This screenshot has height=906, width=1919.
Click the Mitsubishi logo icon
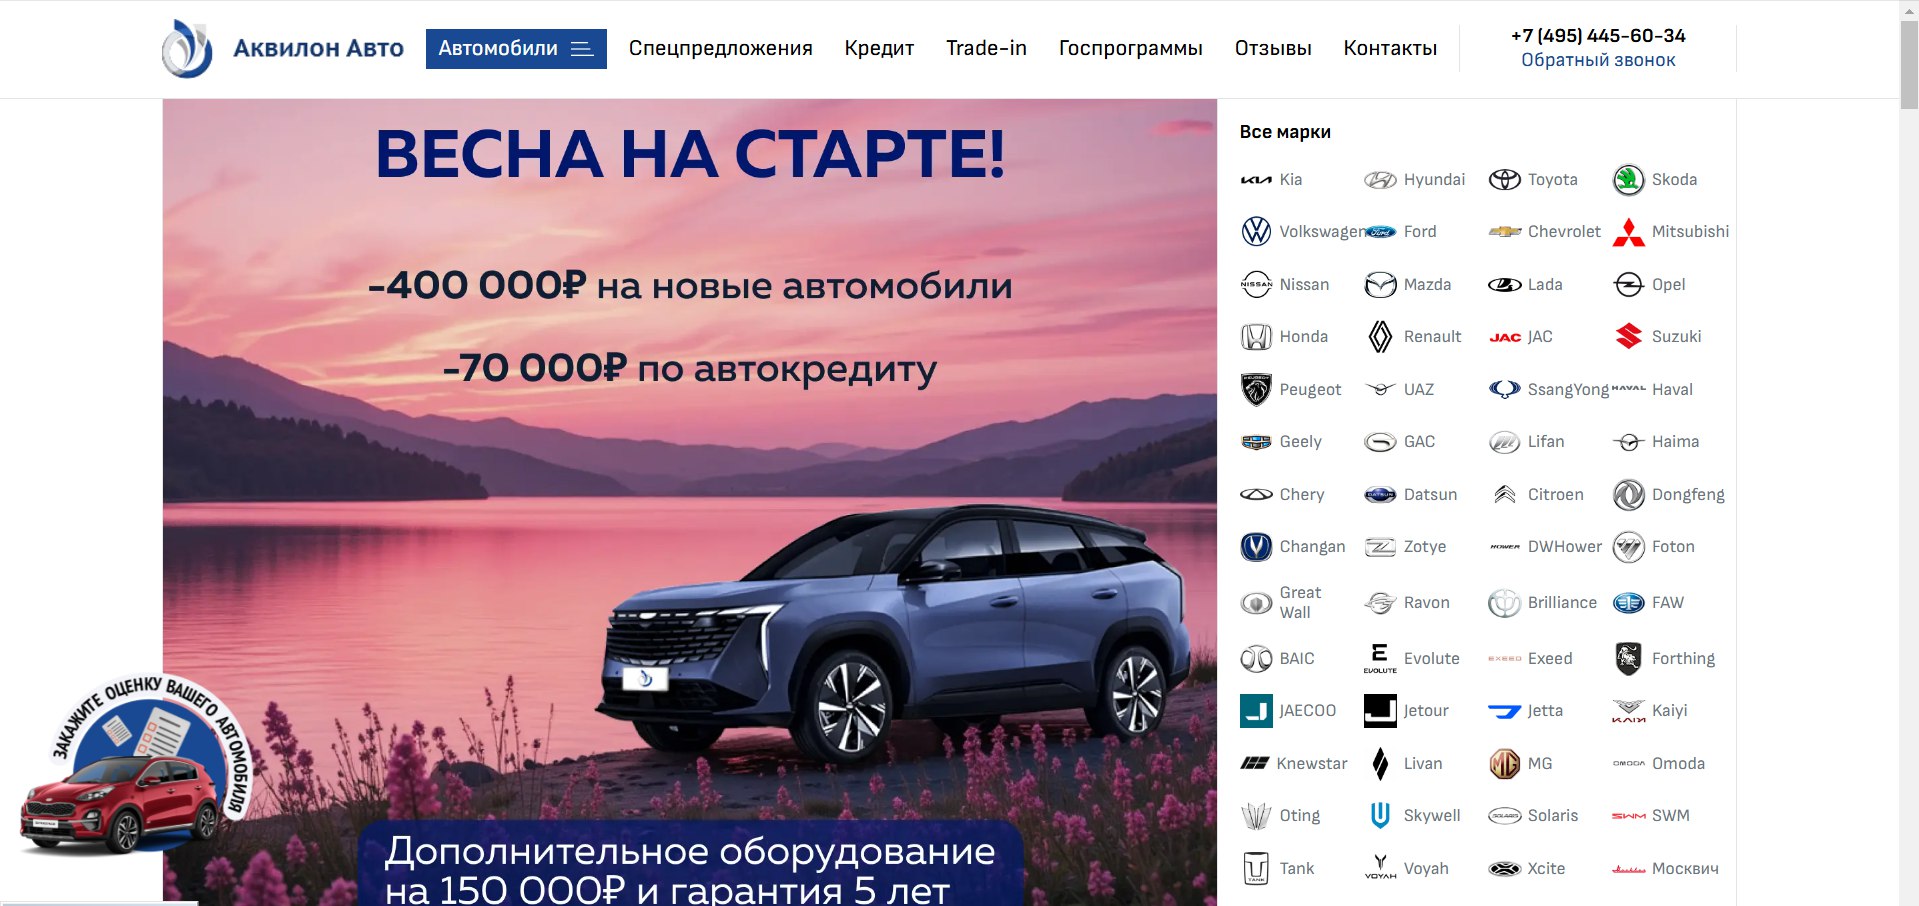[1628, 232]
